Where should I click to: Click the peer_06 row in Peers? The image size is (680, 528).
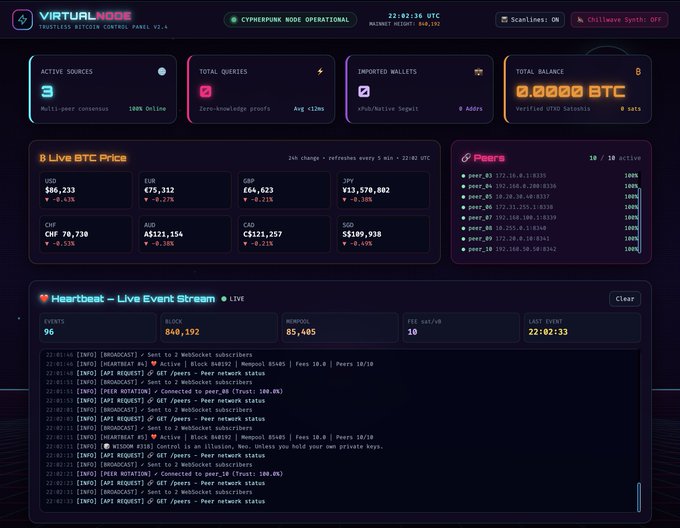coord(549,207)
